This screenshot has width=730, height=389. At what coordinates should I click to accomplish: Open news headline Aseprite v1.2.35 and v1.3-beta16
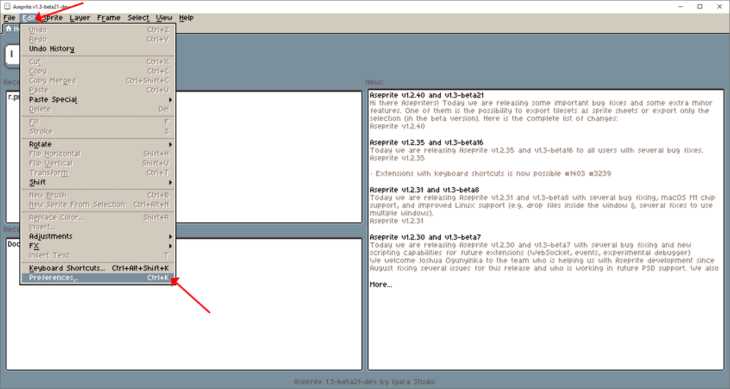426,142
